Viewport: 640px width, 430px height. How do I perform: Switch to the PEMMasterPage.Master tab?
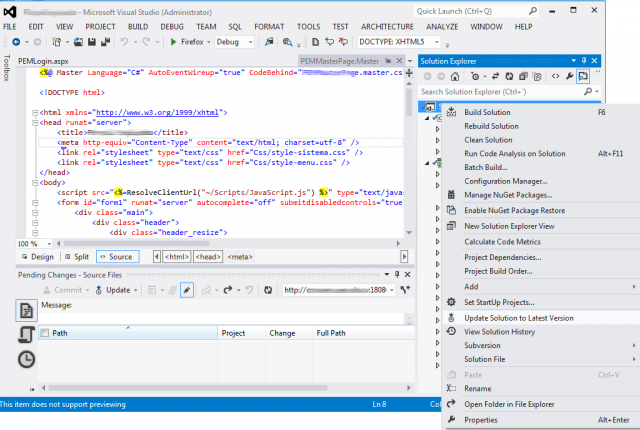pos(340,61)
